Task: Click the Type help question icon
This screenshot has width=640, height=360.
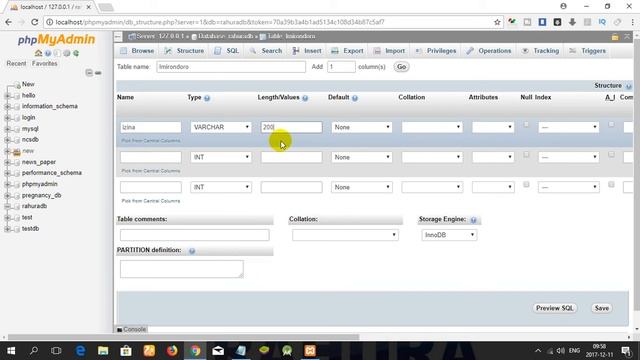Action: pyautogui.click(x=207, y=98)
